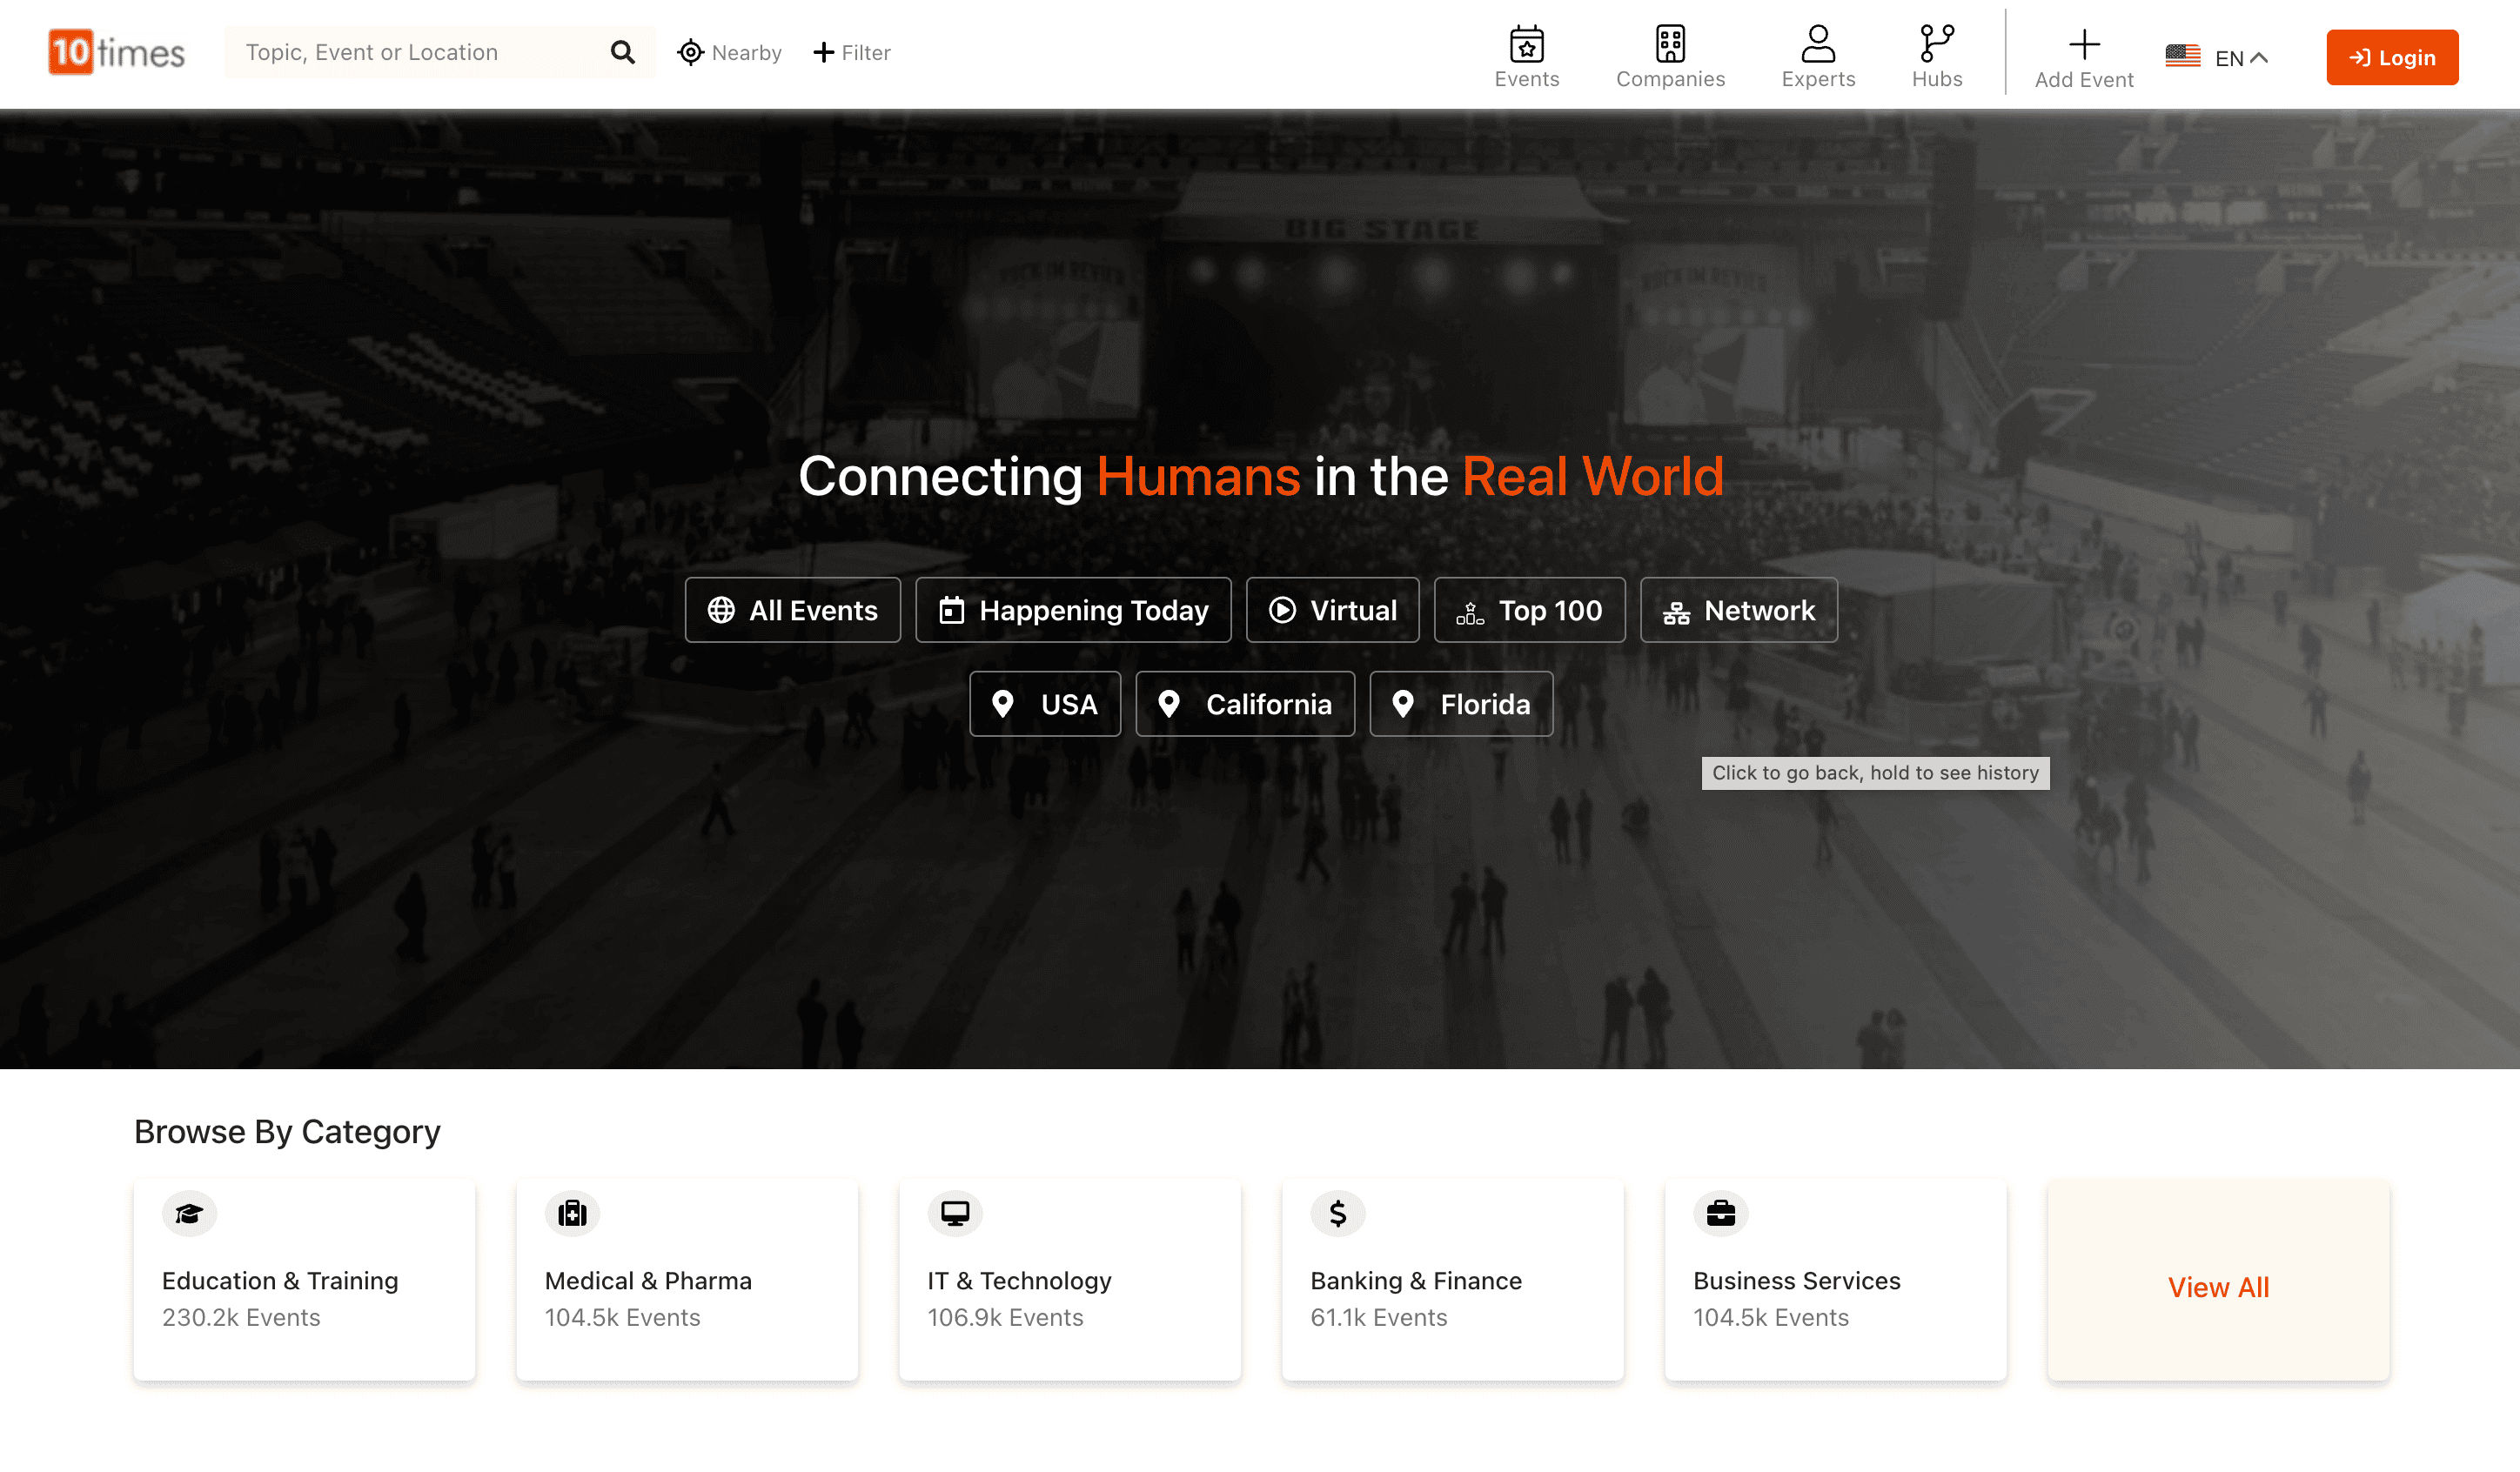Open the Virtual events button
The height and width of the screenshot is (1472, 2520).
(1332, 610)
